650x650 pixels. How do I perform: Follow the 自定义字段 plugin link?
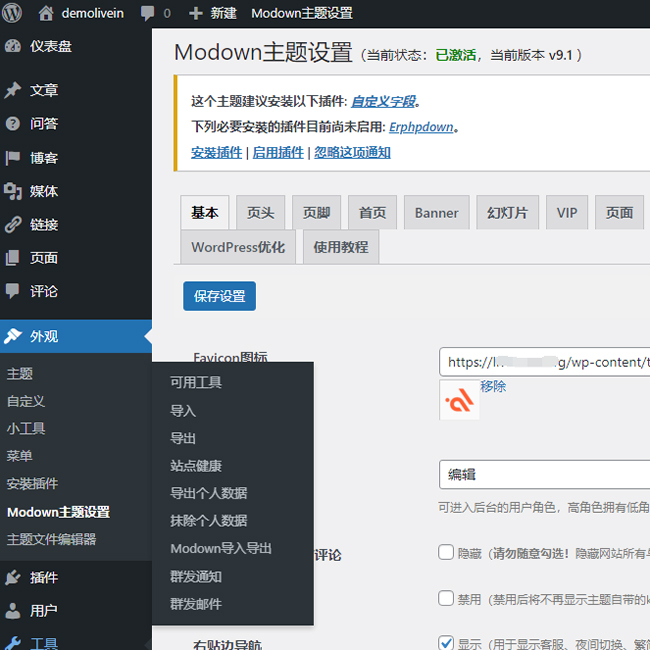coord(383,101)
